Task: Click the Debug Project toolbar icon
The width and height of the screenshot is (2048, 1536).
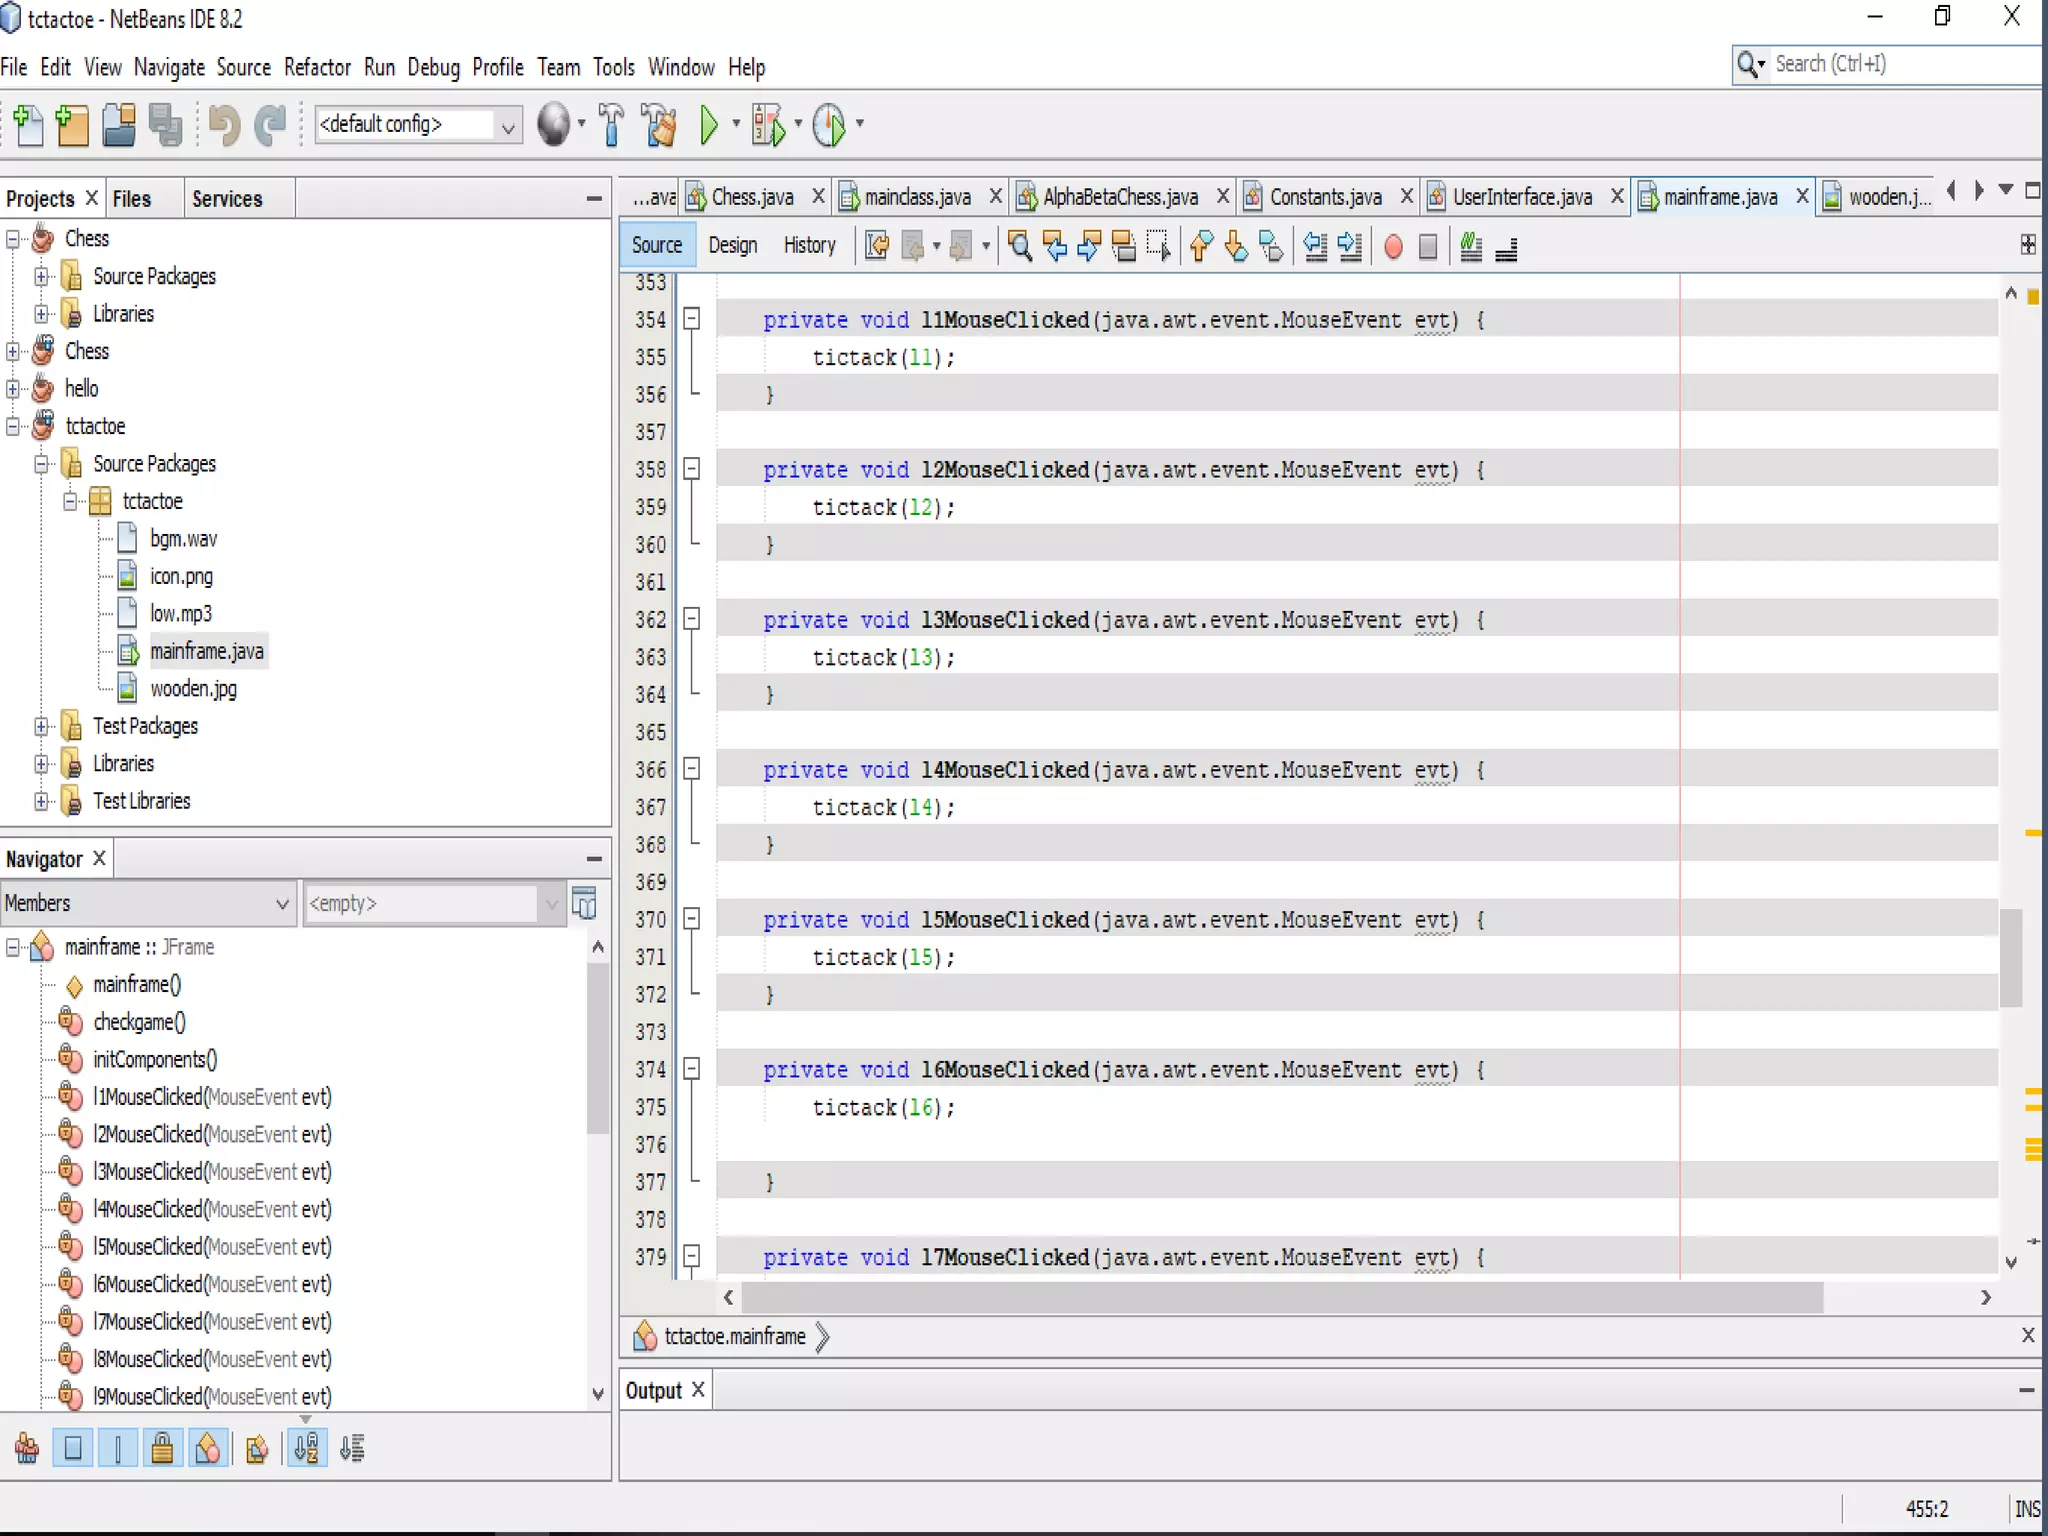Action: (768, 125)
